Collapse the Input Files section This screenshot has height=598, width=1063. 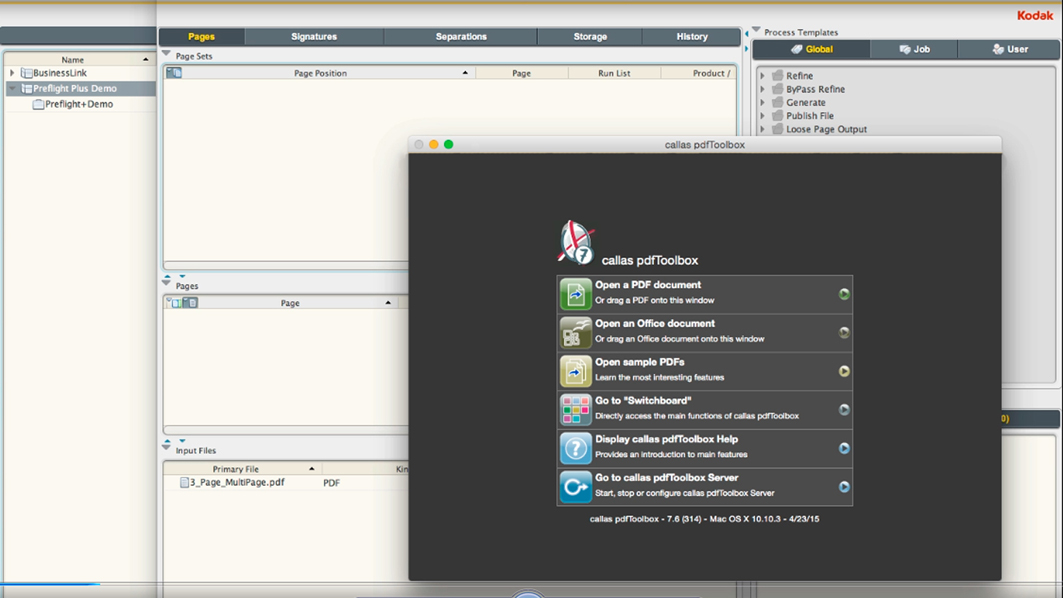coord(166,449)
